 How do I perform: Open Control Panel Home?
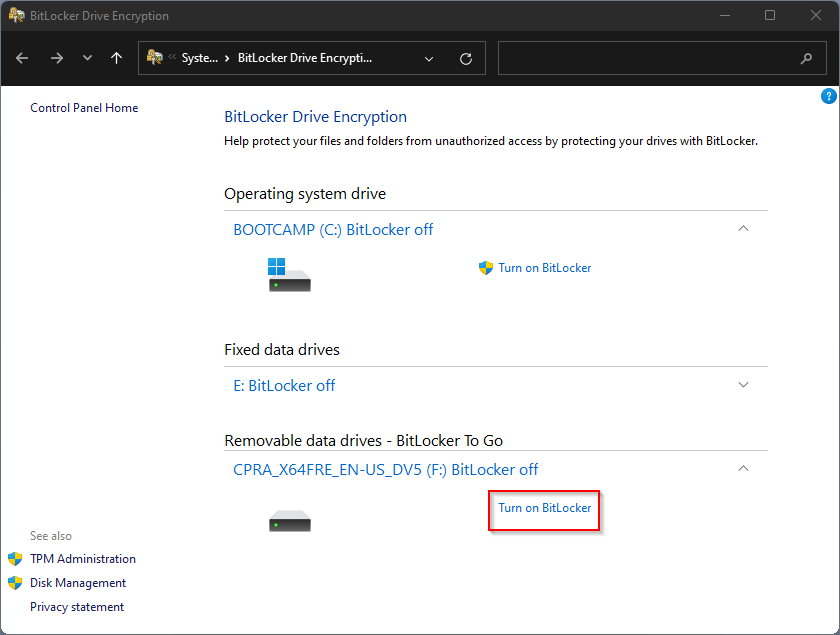click(x=84, y=108)
